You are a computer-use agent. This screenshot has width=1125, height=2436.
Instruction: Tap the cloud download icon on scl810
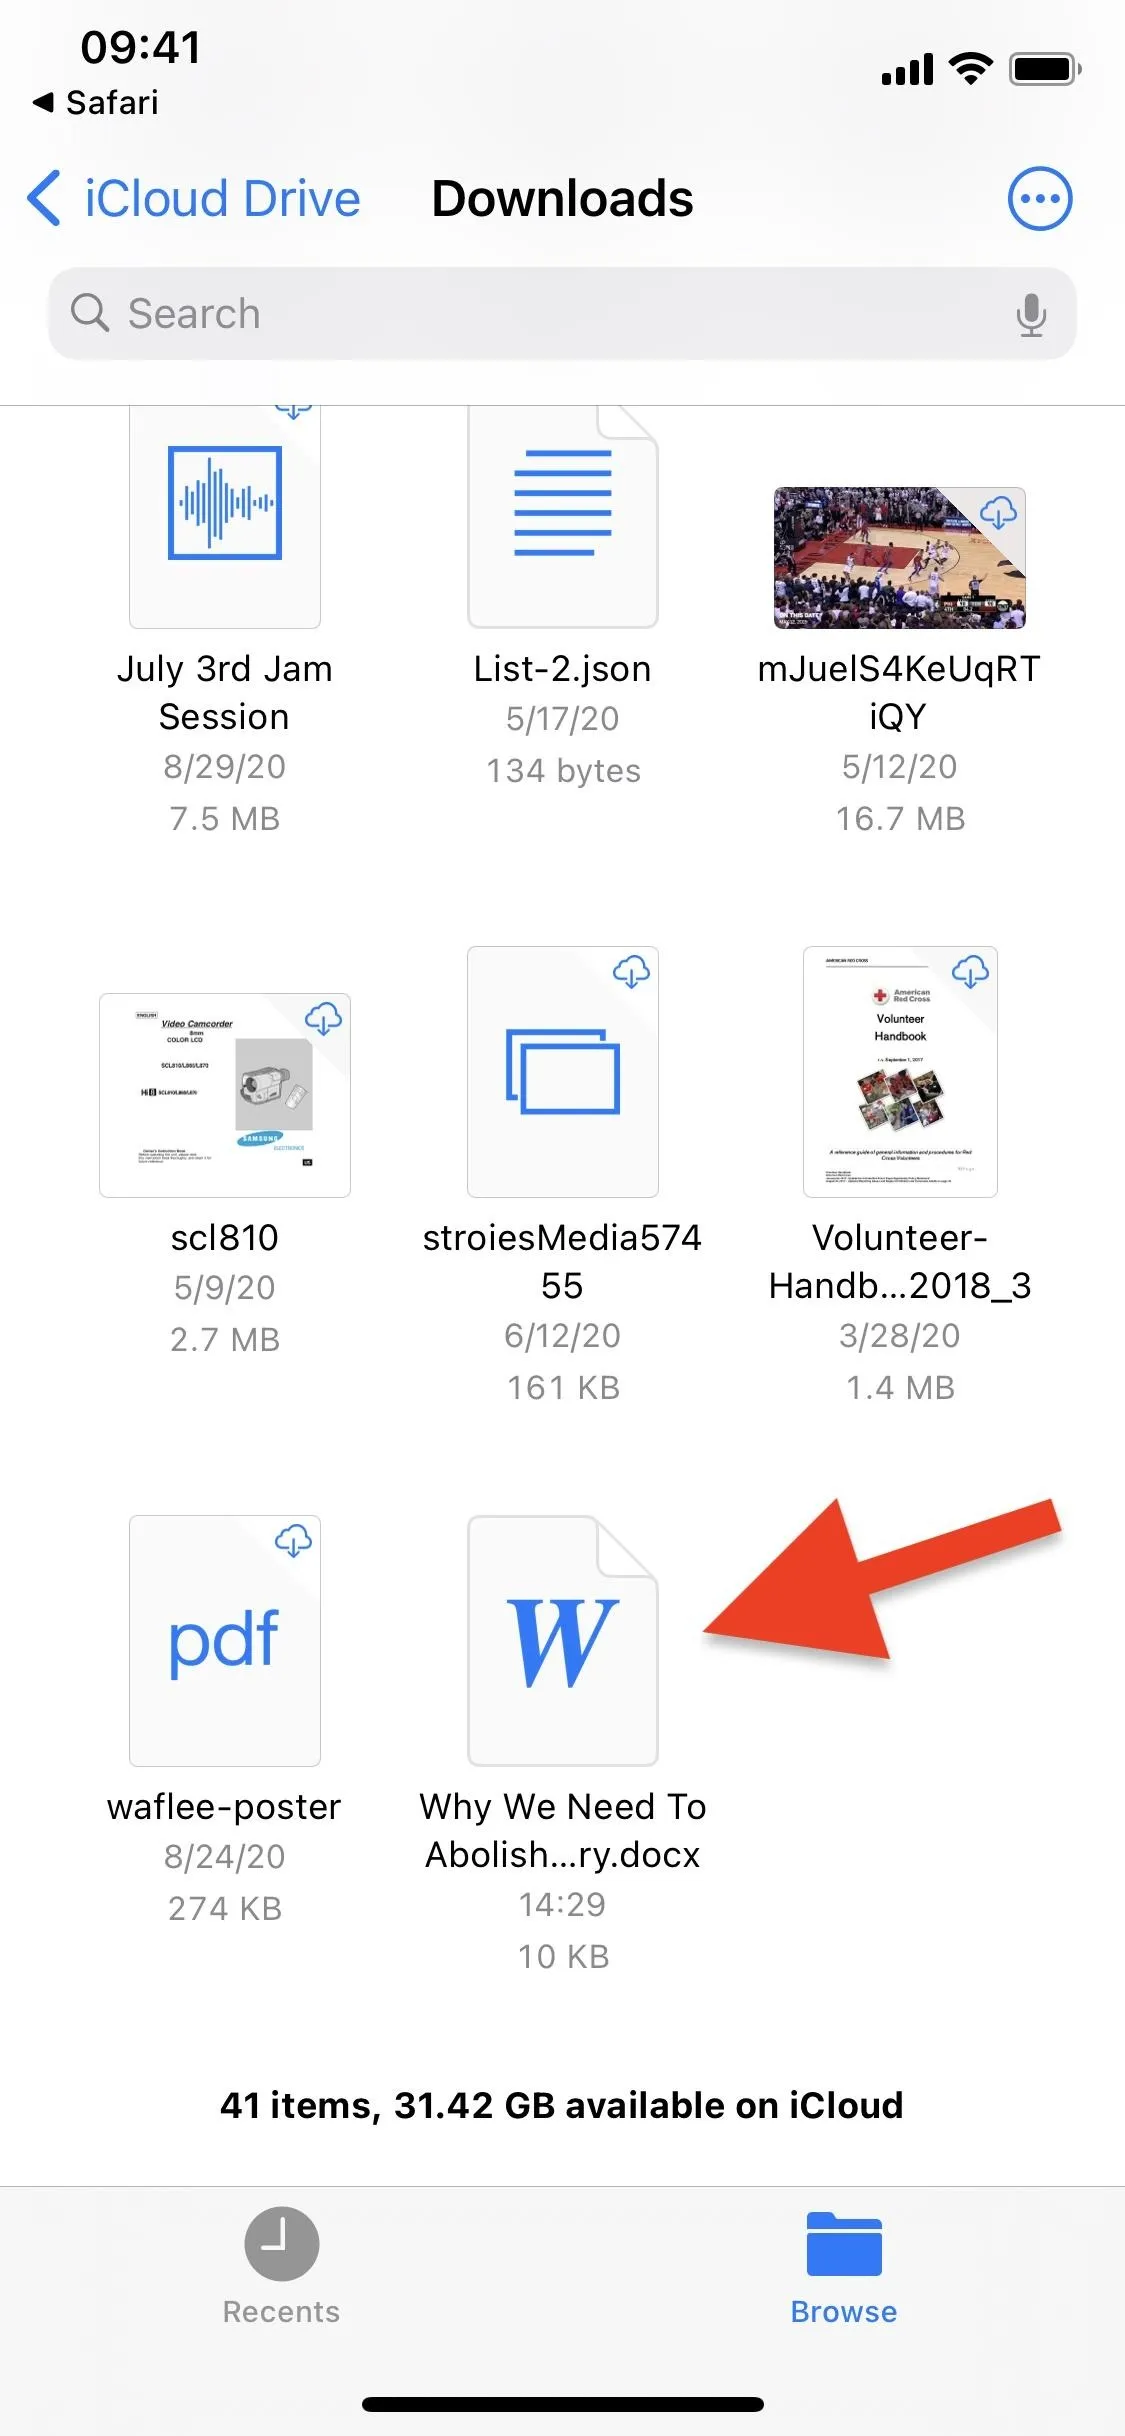point(323,1019)
